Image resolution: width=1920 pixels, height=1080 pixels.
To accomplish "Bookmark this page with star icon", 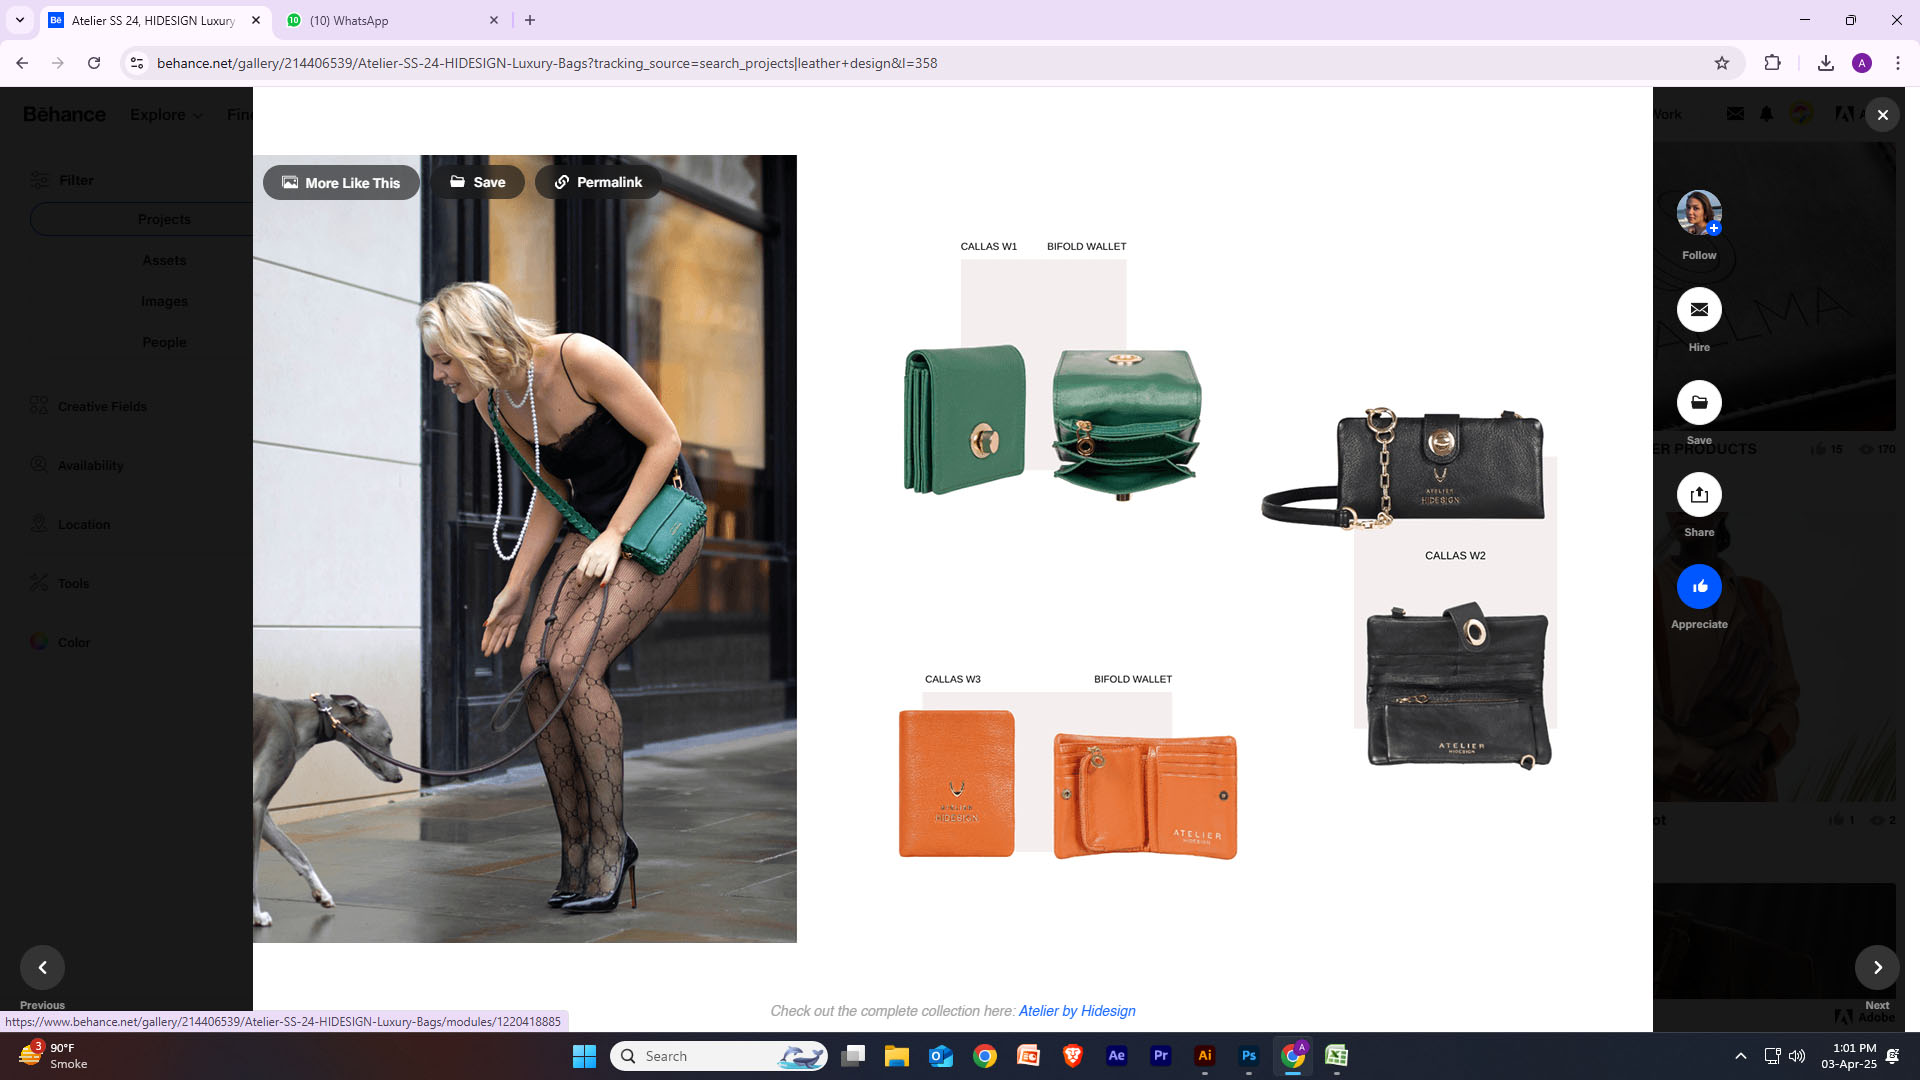I will [x=1721, y=63].
